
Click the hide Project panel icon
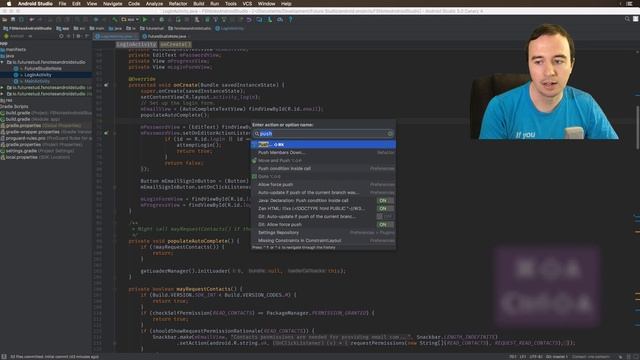pyautogui.click(x=87, y=36)
